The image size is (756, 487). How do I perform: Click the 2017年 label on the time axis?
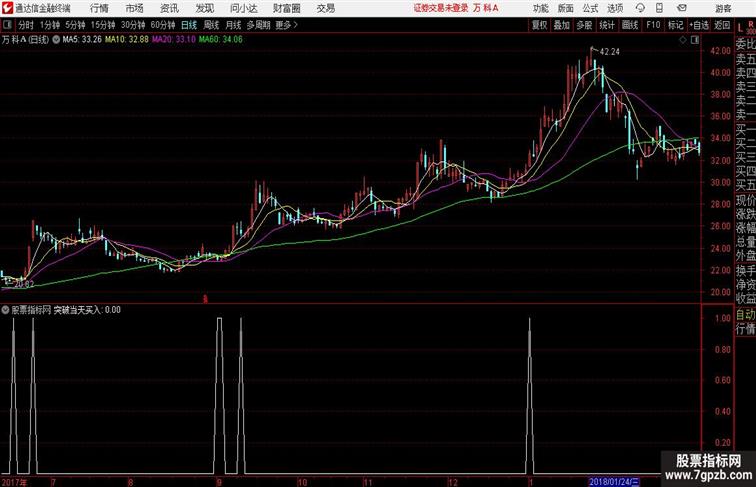[x=14, y=482]
